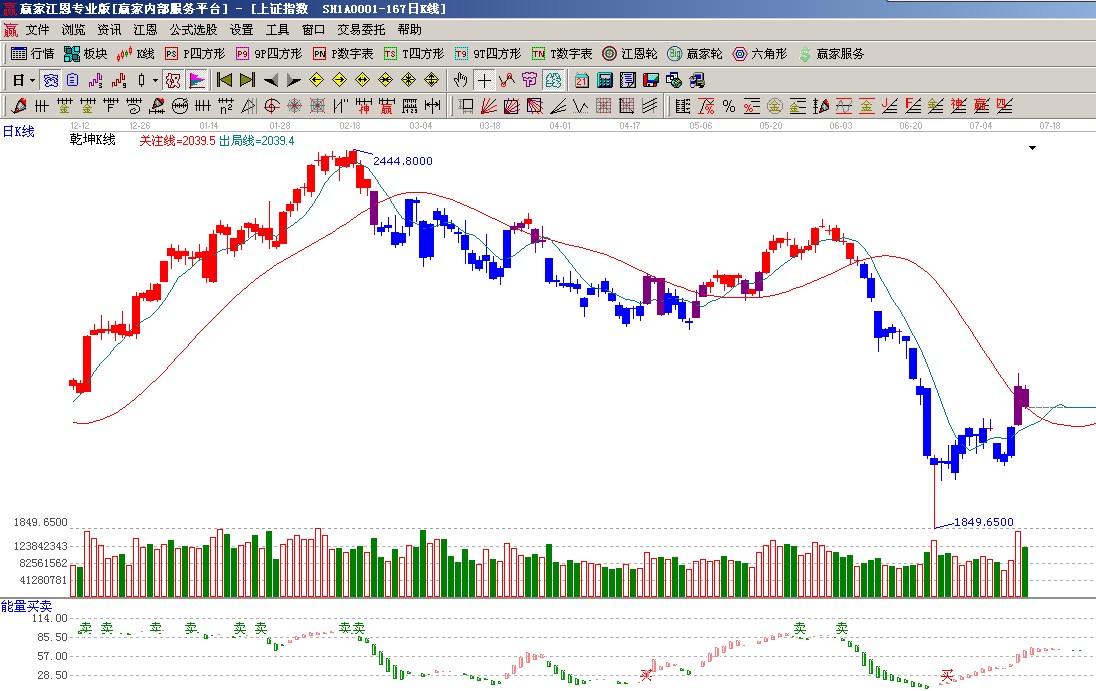
Task: Click the 日K线 label
Action: tap(18, 131)
